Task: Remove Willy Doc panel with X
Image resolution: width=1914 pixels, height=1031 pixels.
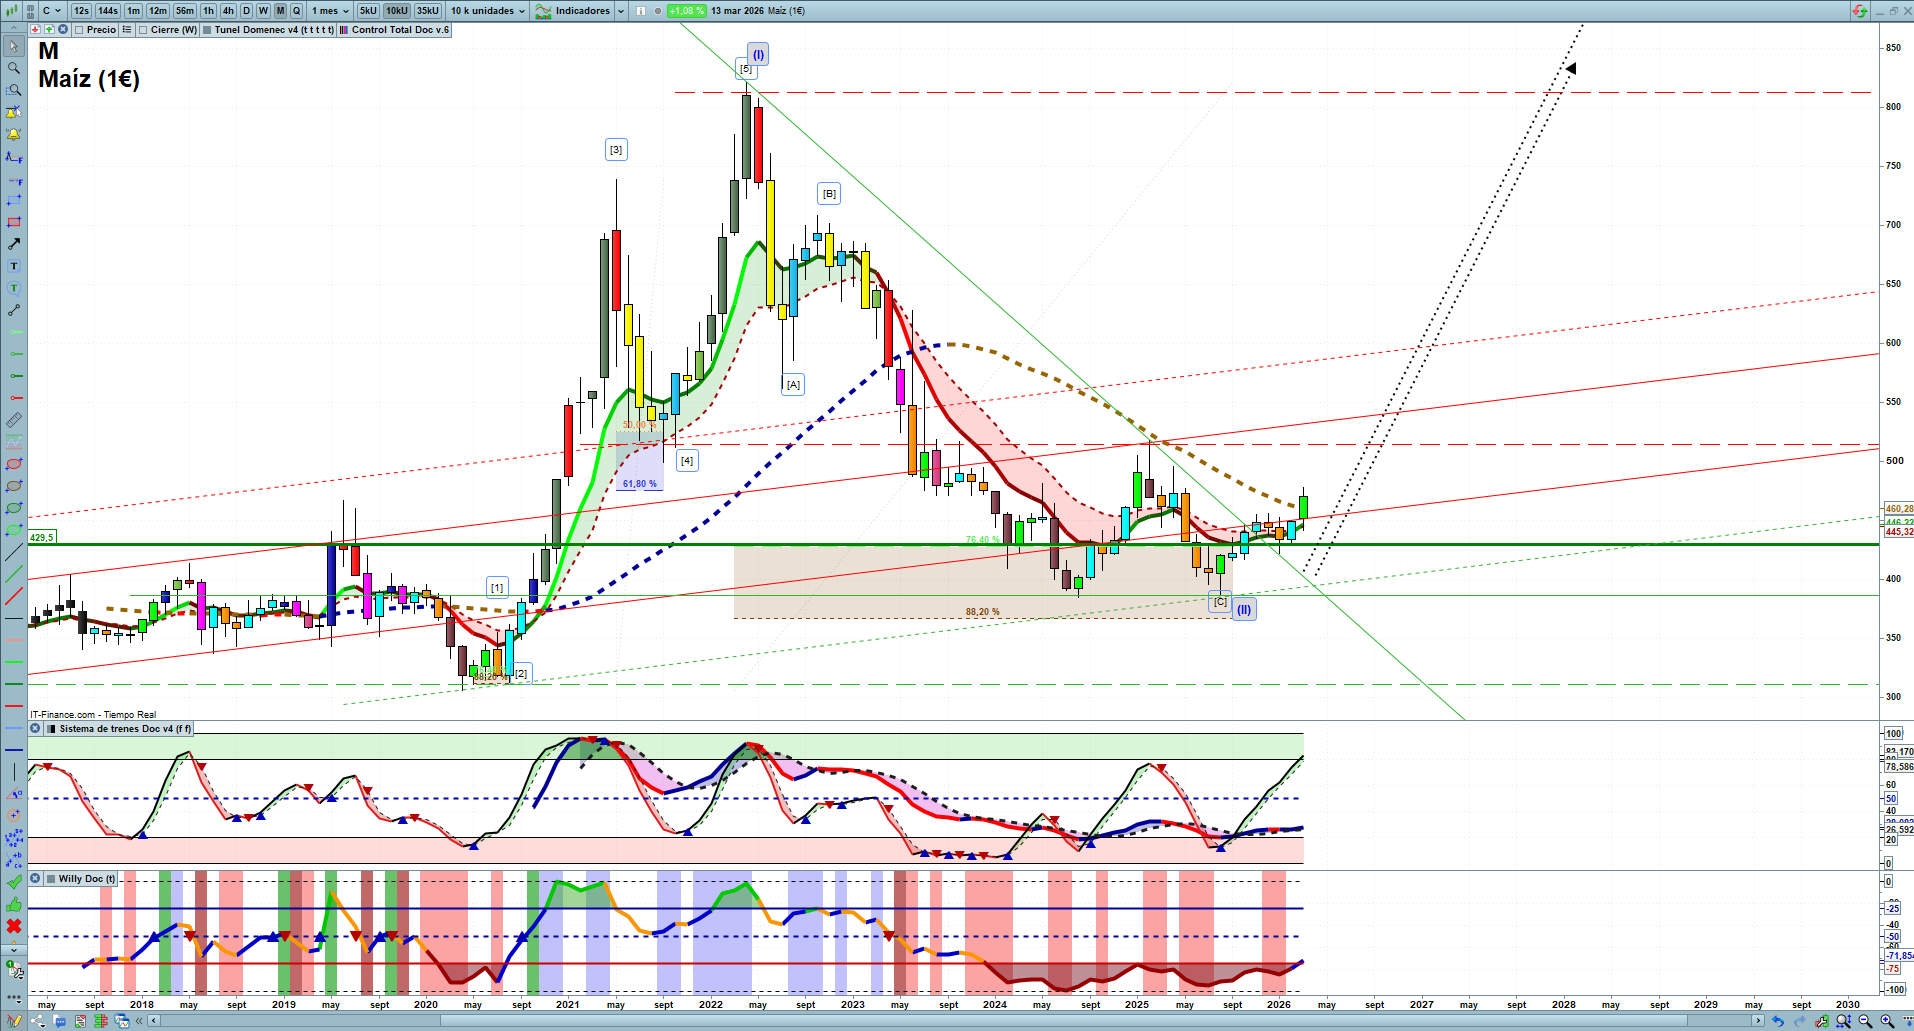Action: (x=35, y=879)
